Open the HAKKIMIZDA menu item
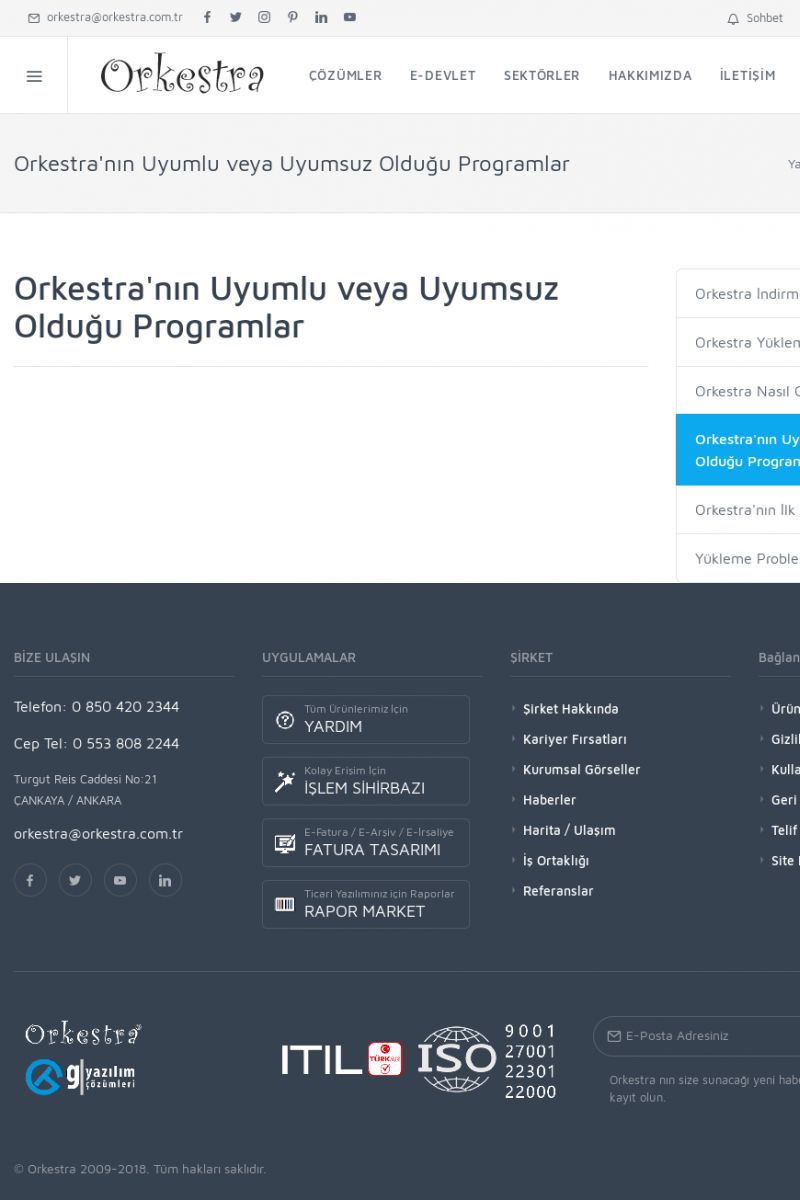Viewport: 800px width, 1200px height. click(650, 76)
